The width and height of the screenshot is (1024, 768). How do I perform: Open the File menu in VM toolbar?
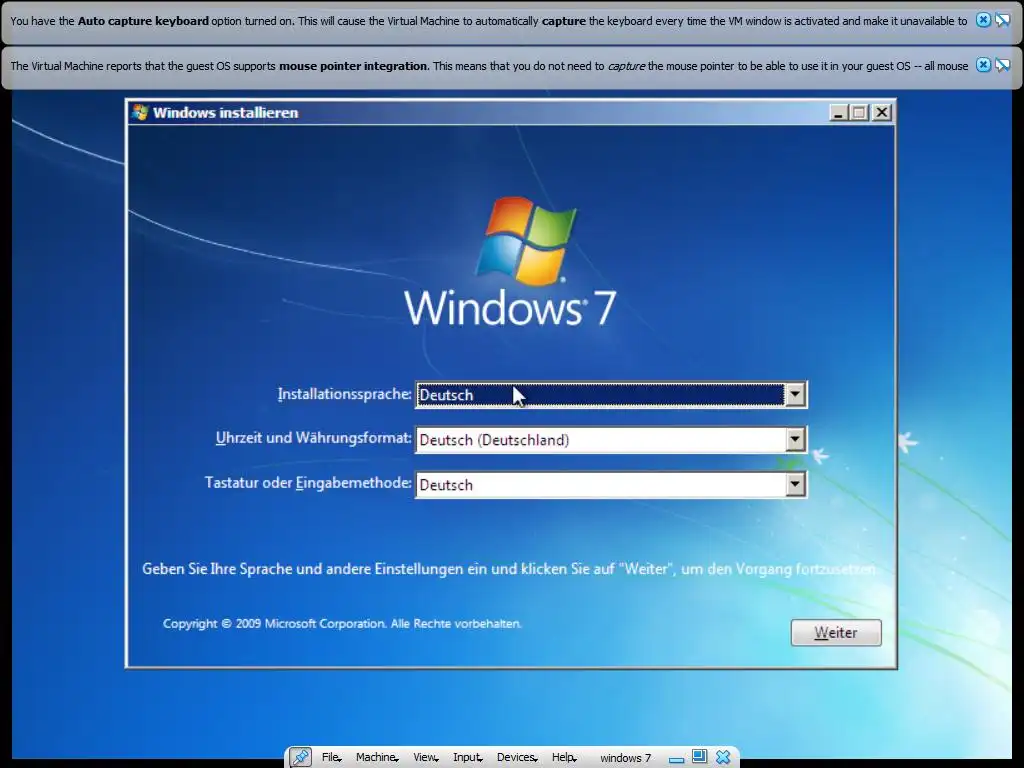pos(331,758)
